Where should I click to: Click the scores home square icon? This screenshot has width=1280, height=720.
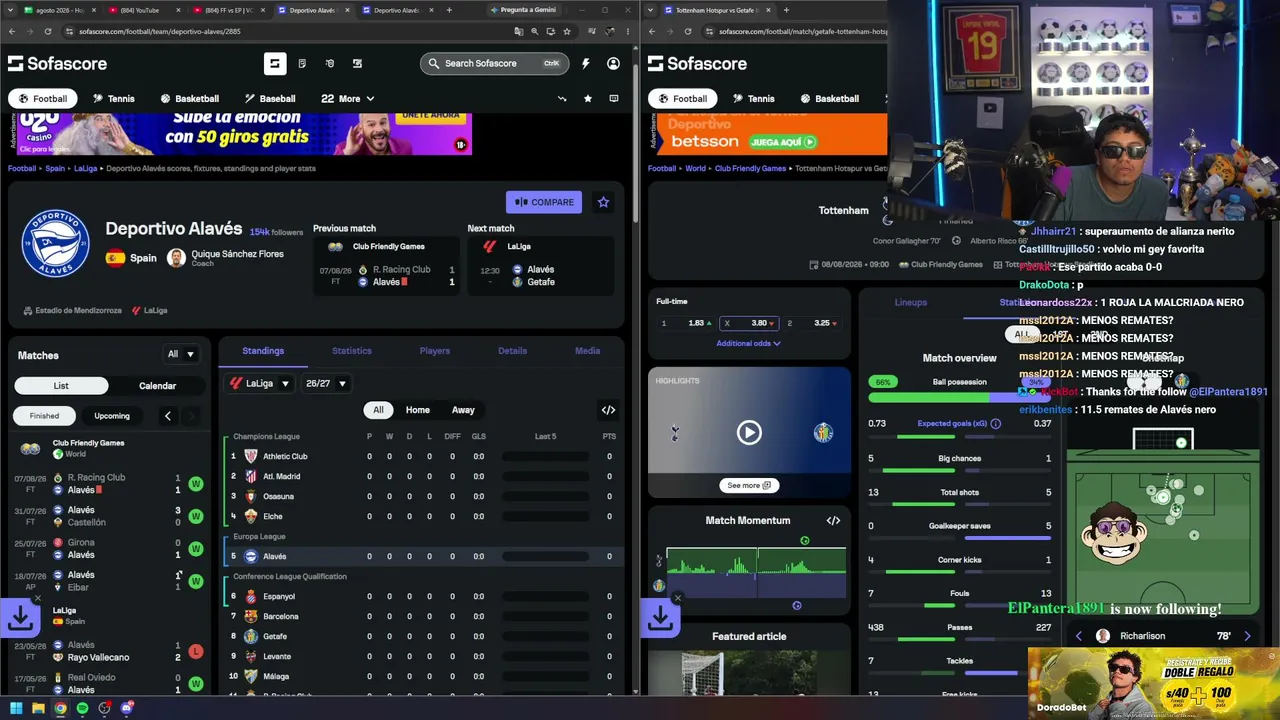275,63
